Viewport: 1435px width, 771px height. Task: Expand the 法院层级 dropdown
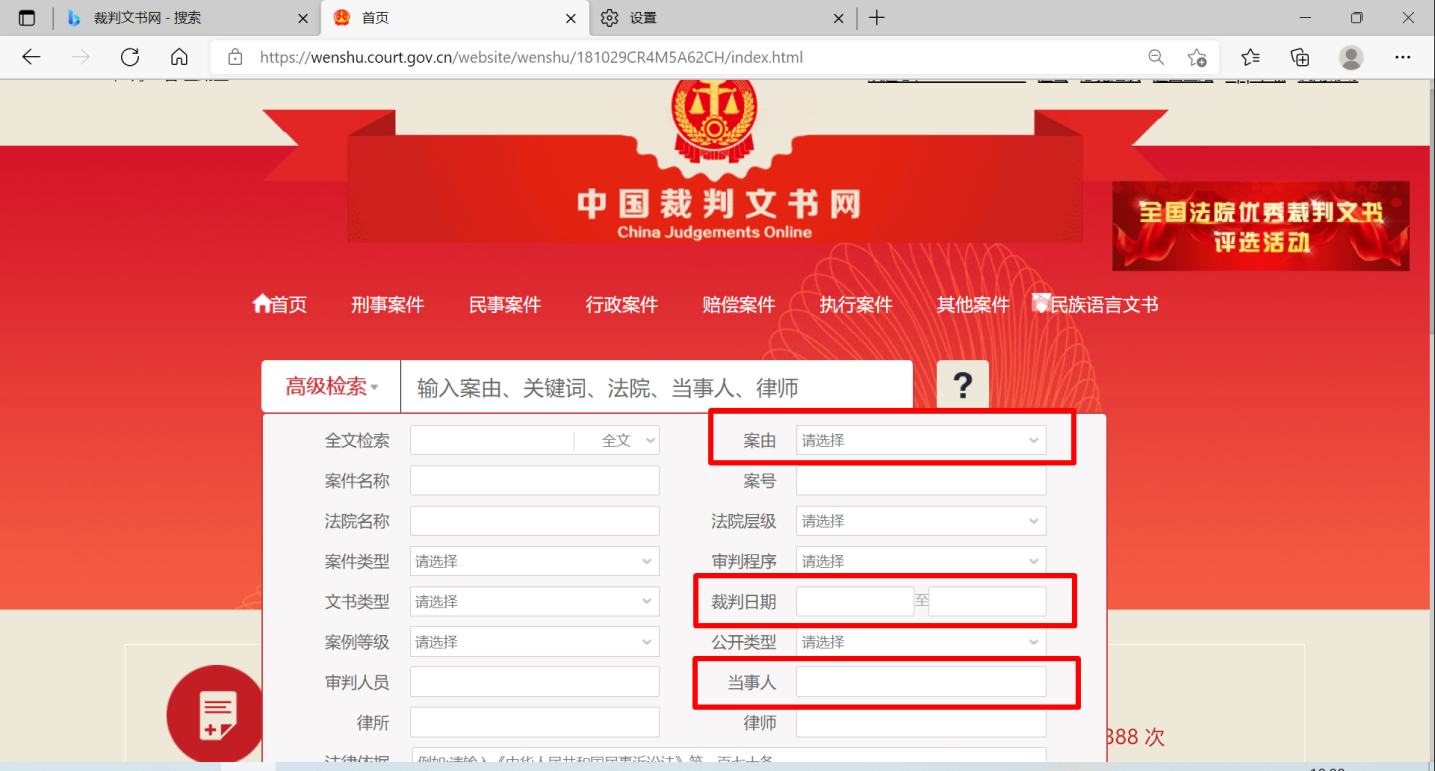point(919,520)
